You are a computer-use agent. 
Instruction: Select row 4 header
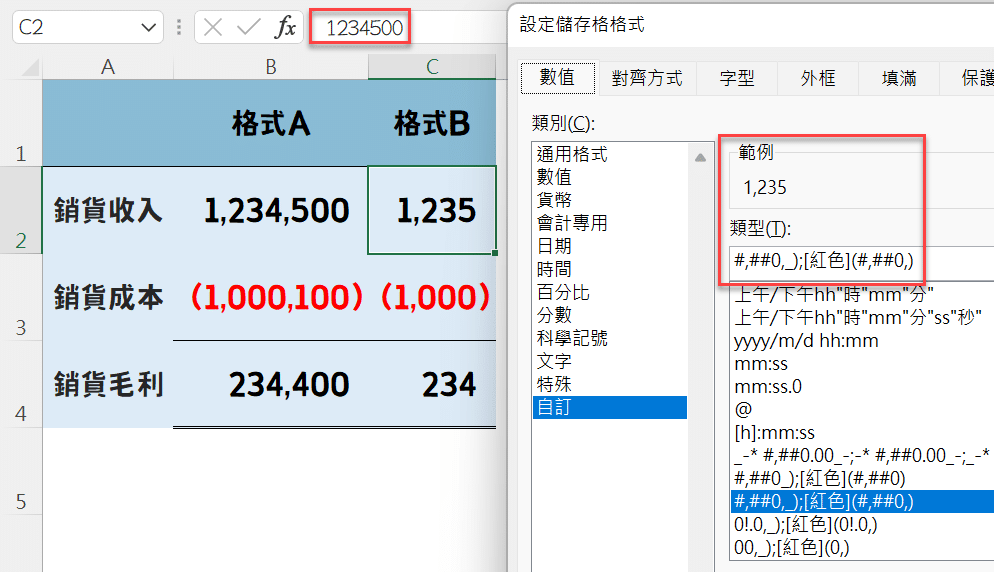pyautogui.click(x=21, y=384)
